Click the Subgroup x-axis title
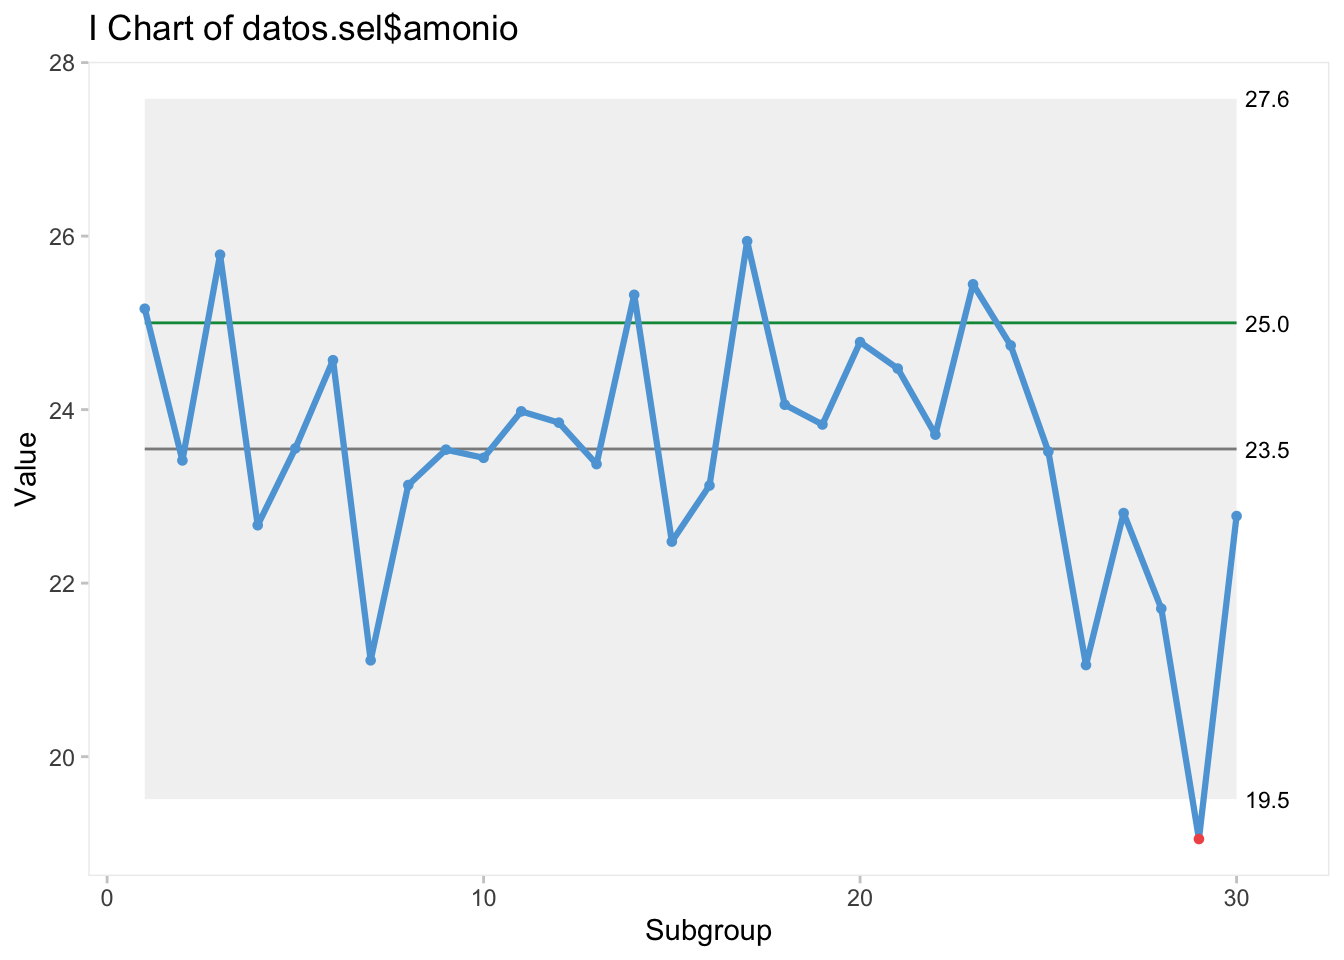This screenshot has width=1344, height=960. pyautogui.click(x=708, y=931)
